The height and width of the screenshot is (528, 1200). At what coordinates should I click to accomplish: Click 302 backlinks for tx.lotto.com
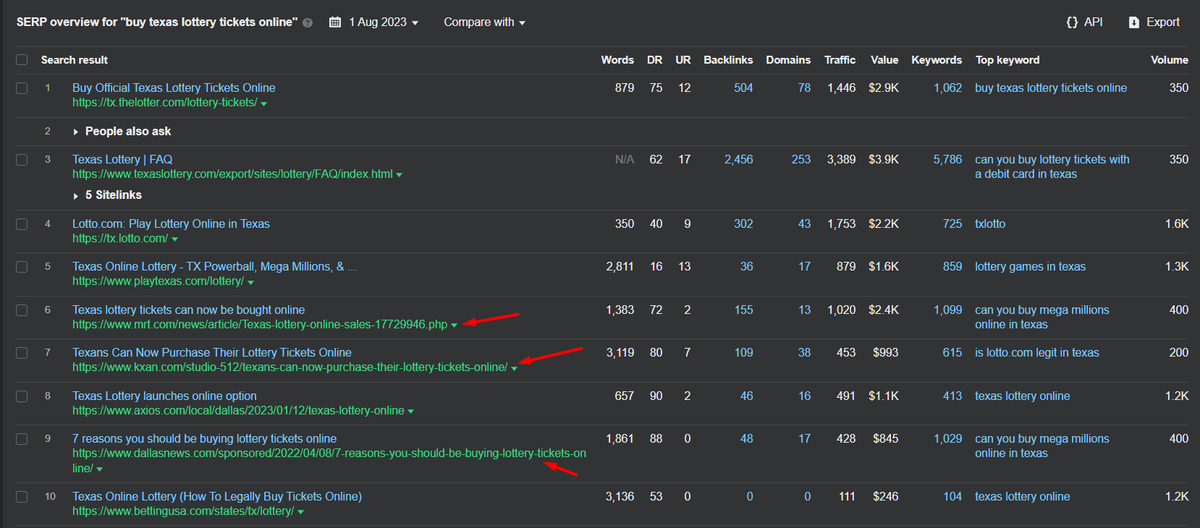click(743, 224)
